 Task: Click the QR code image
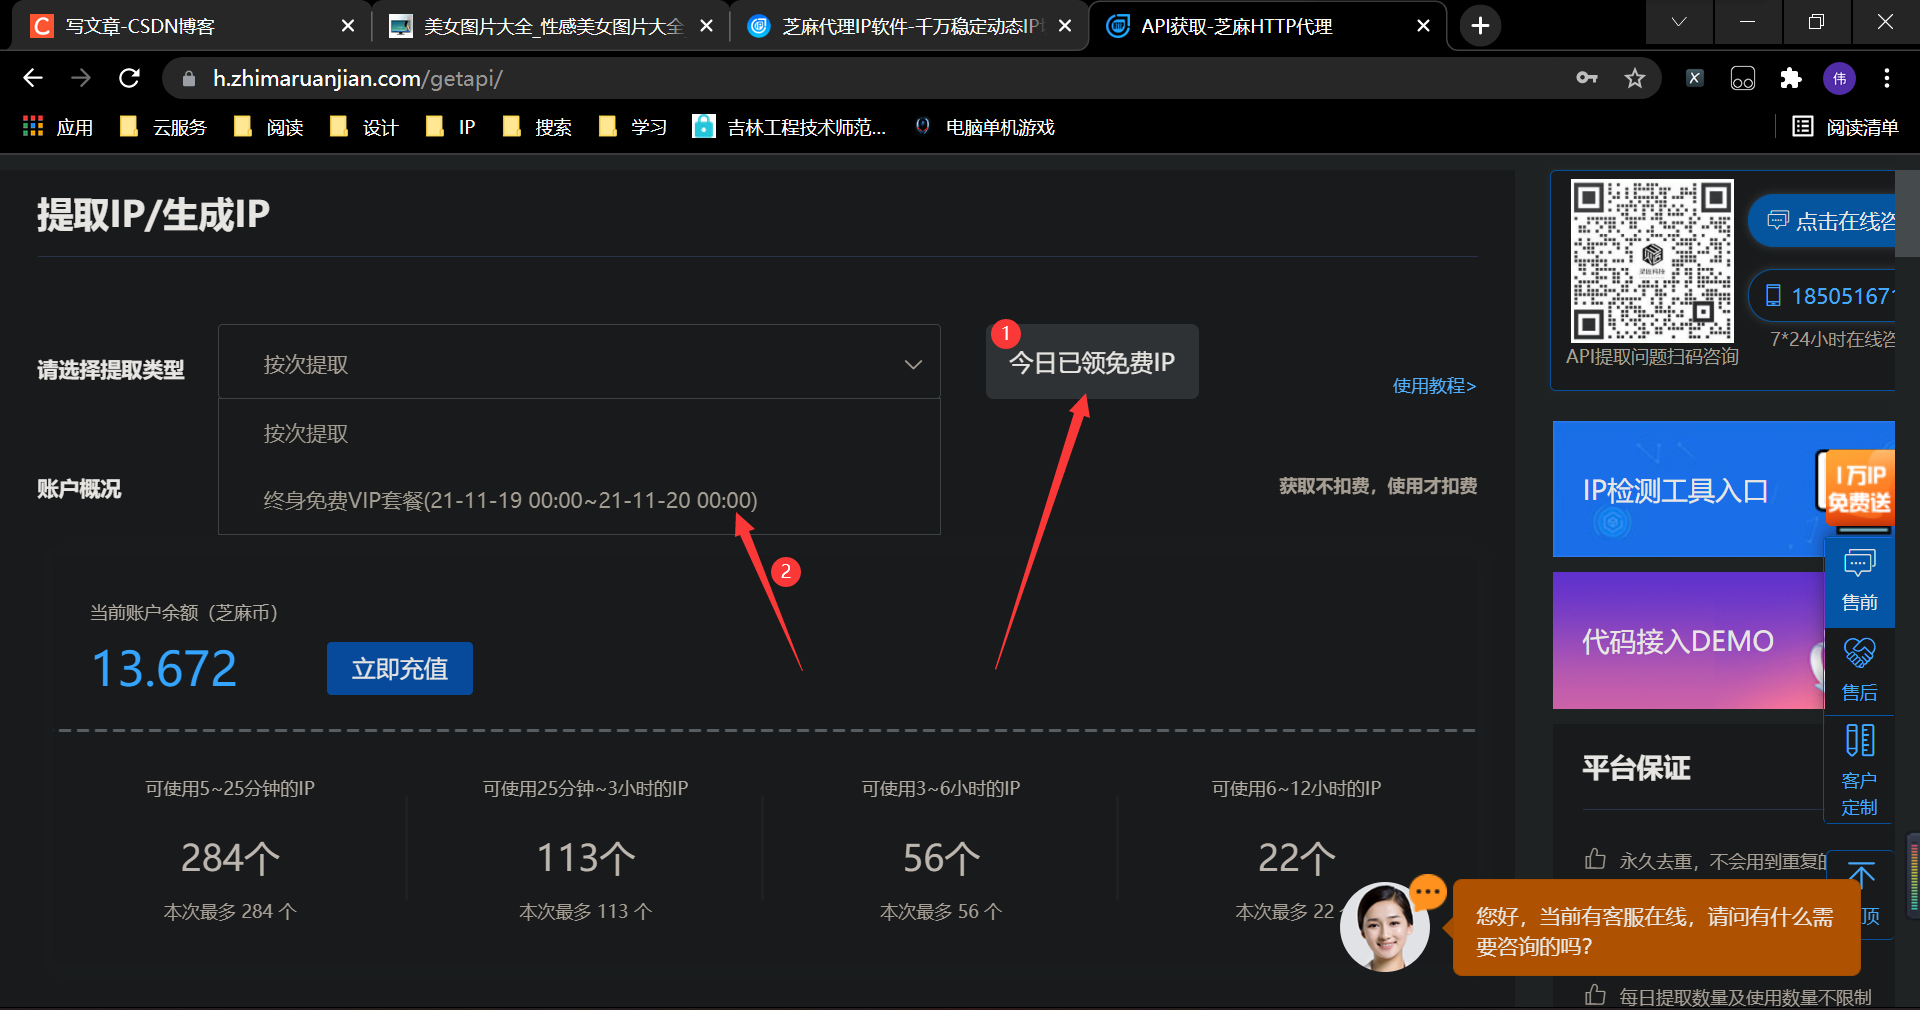tap(1652, 261)
